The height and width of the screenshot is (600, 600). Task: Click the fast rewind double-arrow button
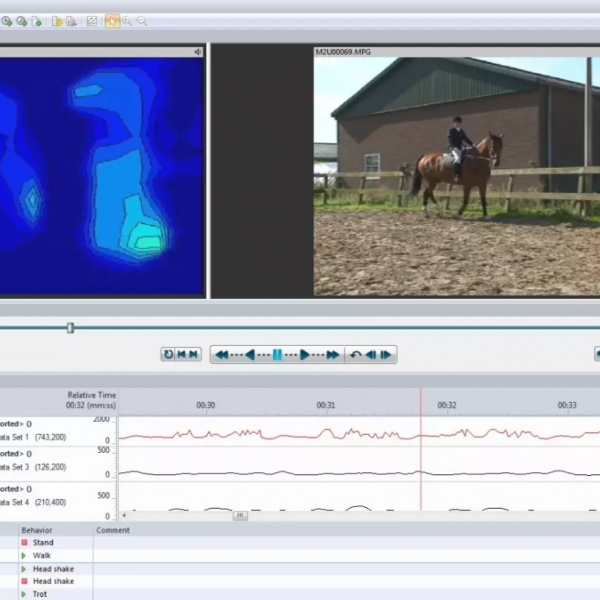coord(222,354)
